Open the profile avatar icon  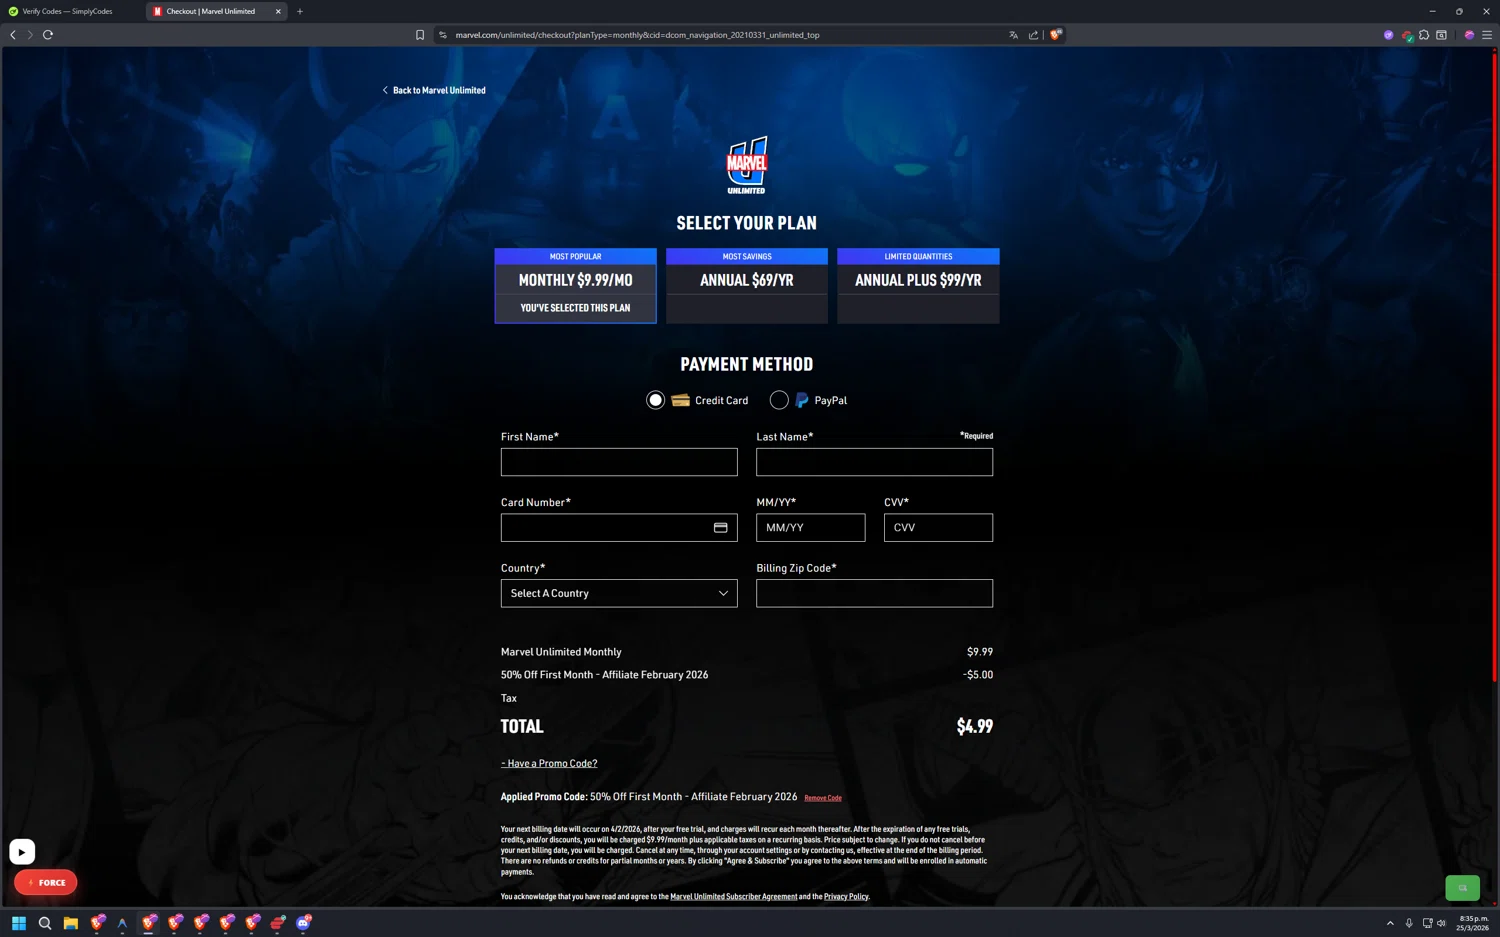[1469, 35]
